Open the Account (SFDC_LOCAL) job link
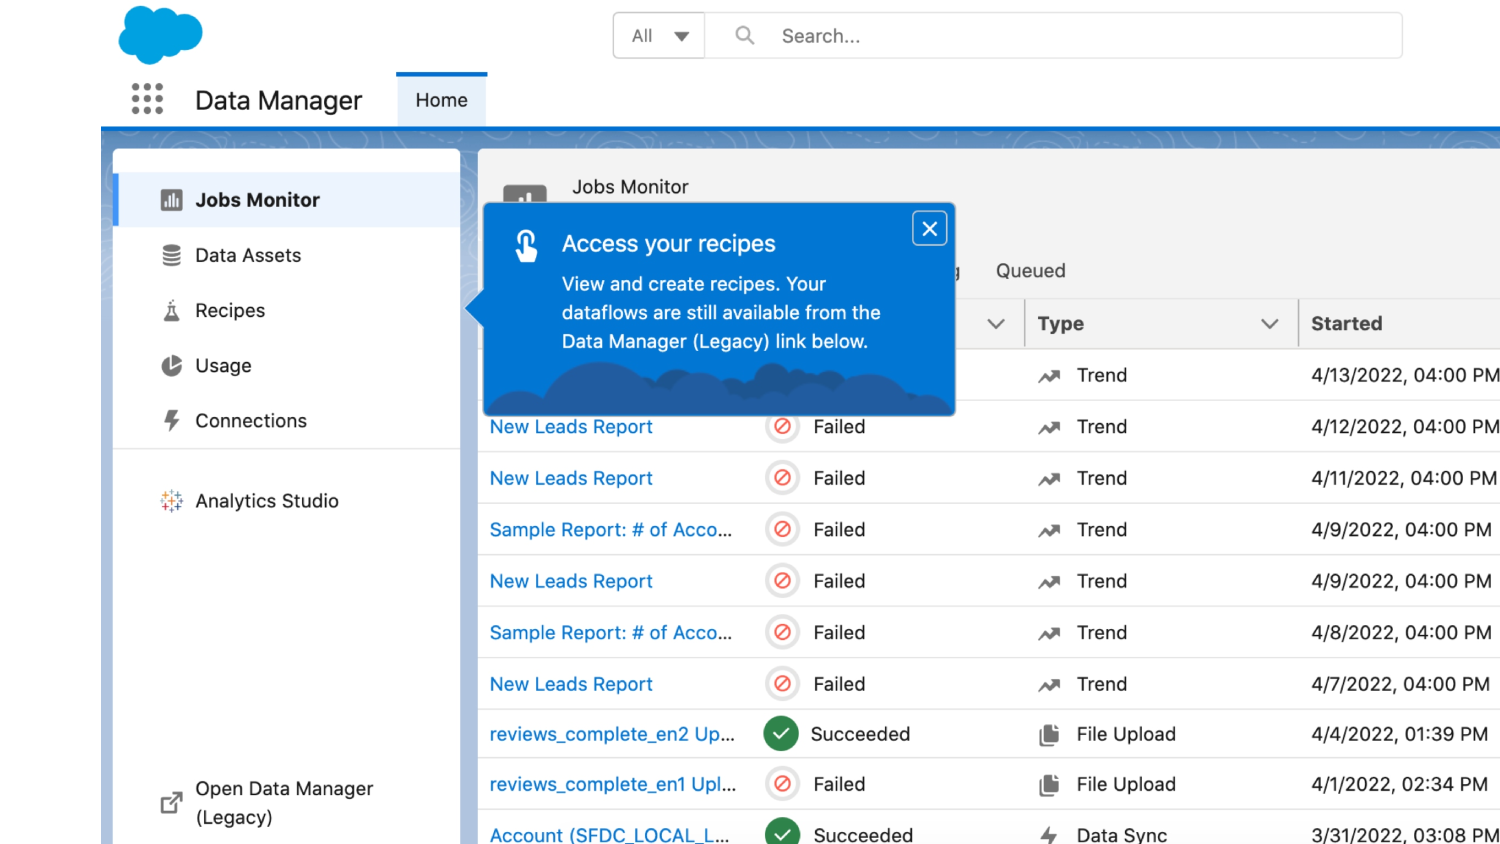Image resolution: width=1500 pixels, height=844 pixels. pyautogui.click(x=609, y=834)
